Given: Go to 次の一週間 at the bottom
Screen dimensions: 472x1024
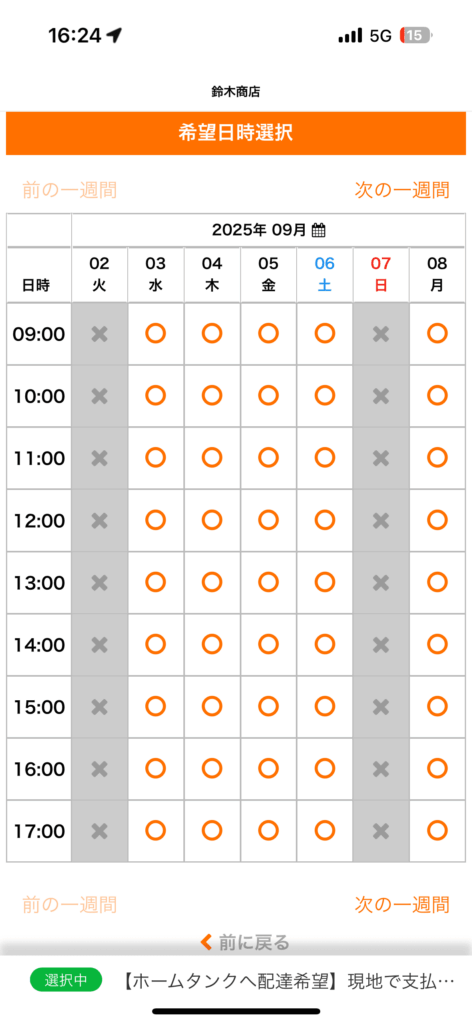Looking at the screenshot, I should (402, 904).
